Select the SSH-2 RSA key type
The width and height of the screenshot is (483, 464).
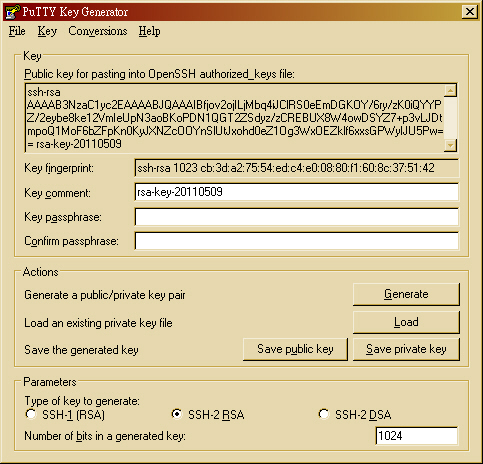coord(177,414)
